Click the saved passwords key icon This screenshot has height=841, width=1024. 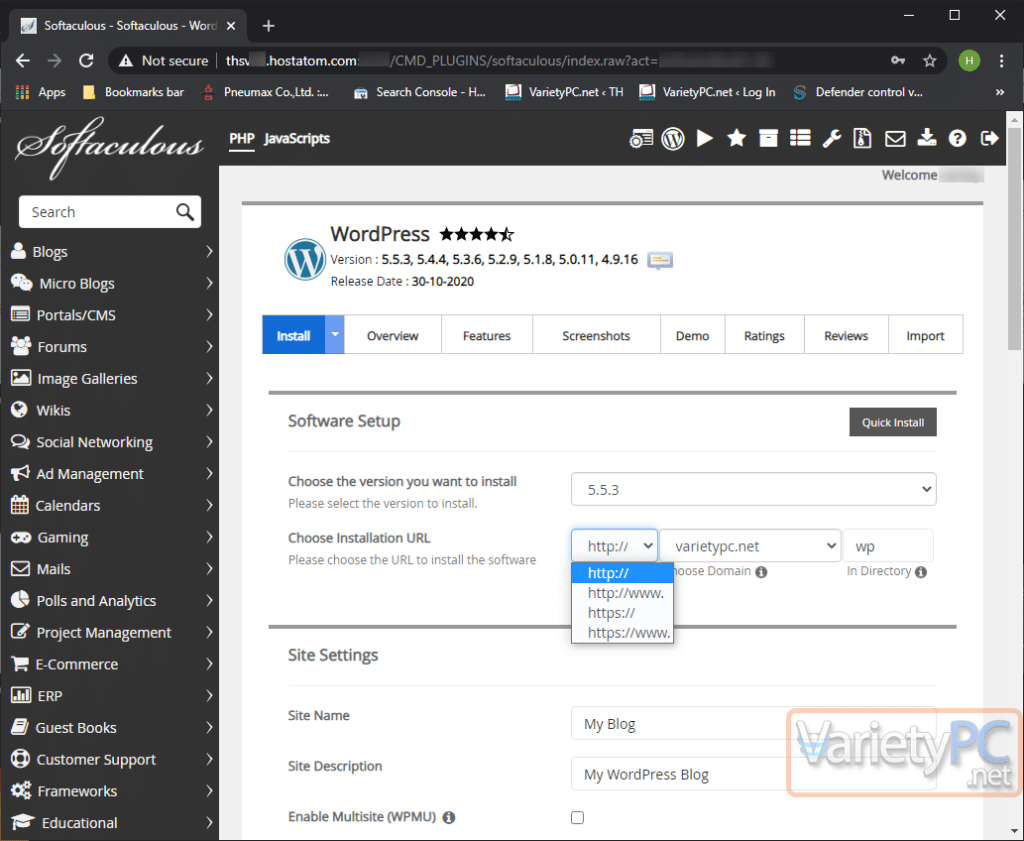click(x=898, y=61)
